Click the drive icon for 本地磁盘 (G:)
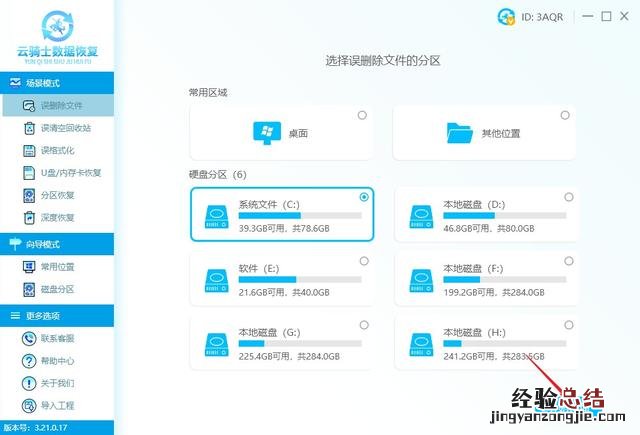 217,345
